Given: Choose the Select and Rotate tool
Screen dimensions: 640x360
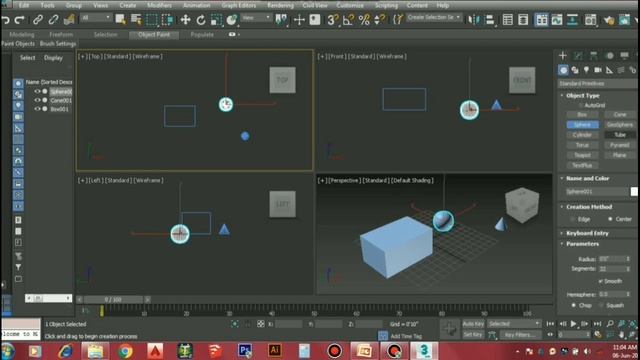Looking at the screenshot, I should pos(201,19).
